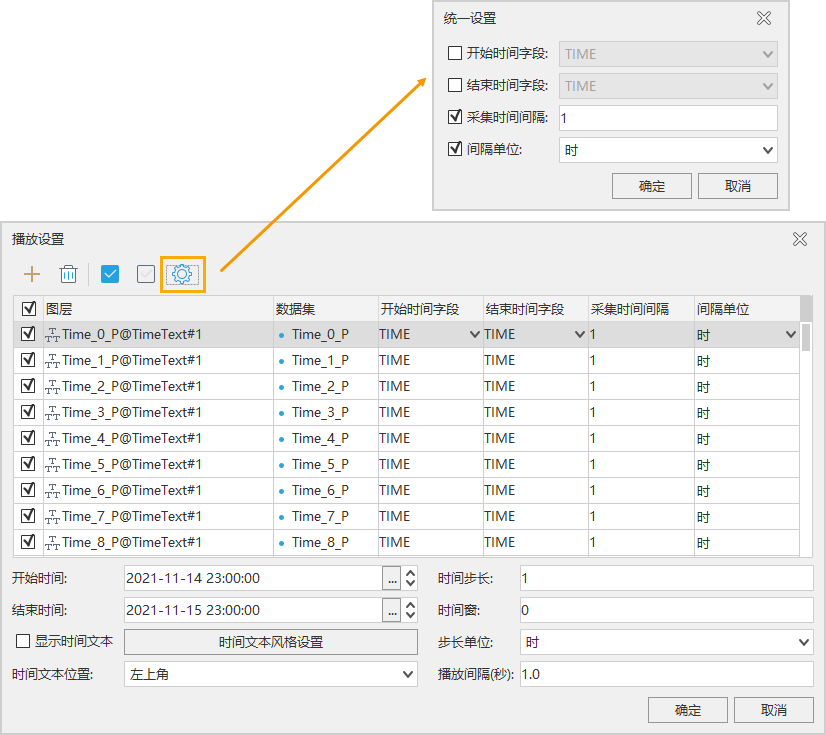Click the delete trash can icon
The image size is (826, 735).
pos(68,274)
